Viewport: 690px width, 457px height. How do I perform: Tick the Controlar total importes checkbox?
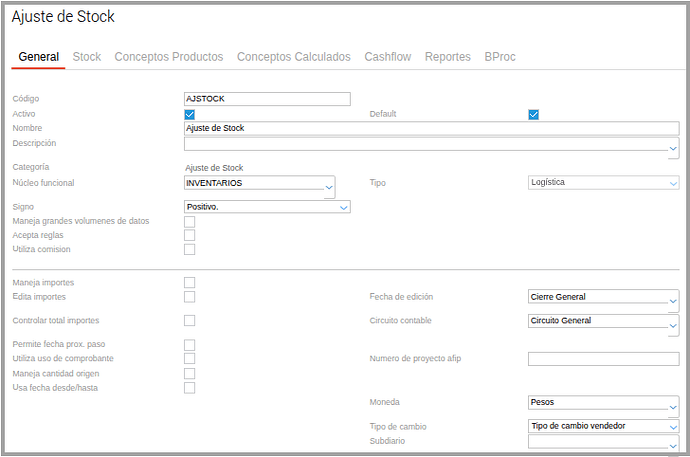[x=189, y=321]
